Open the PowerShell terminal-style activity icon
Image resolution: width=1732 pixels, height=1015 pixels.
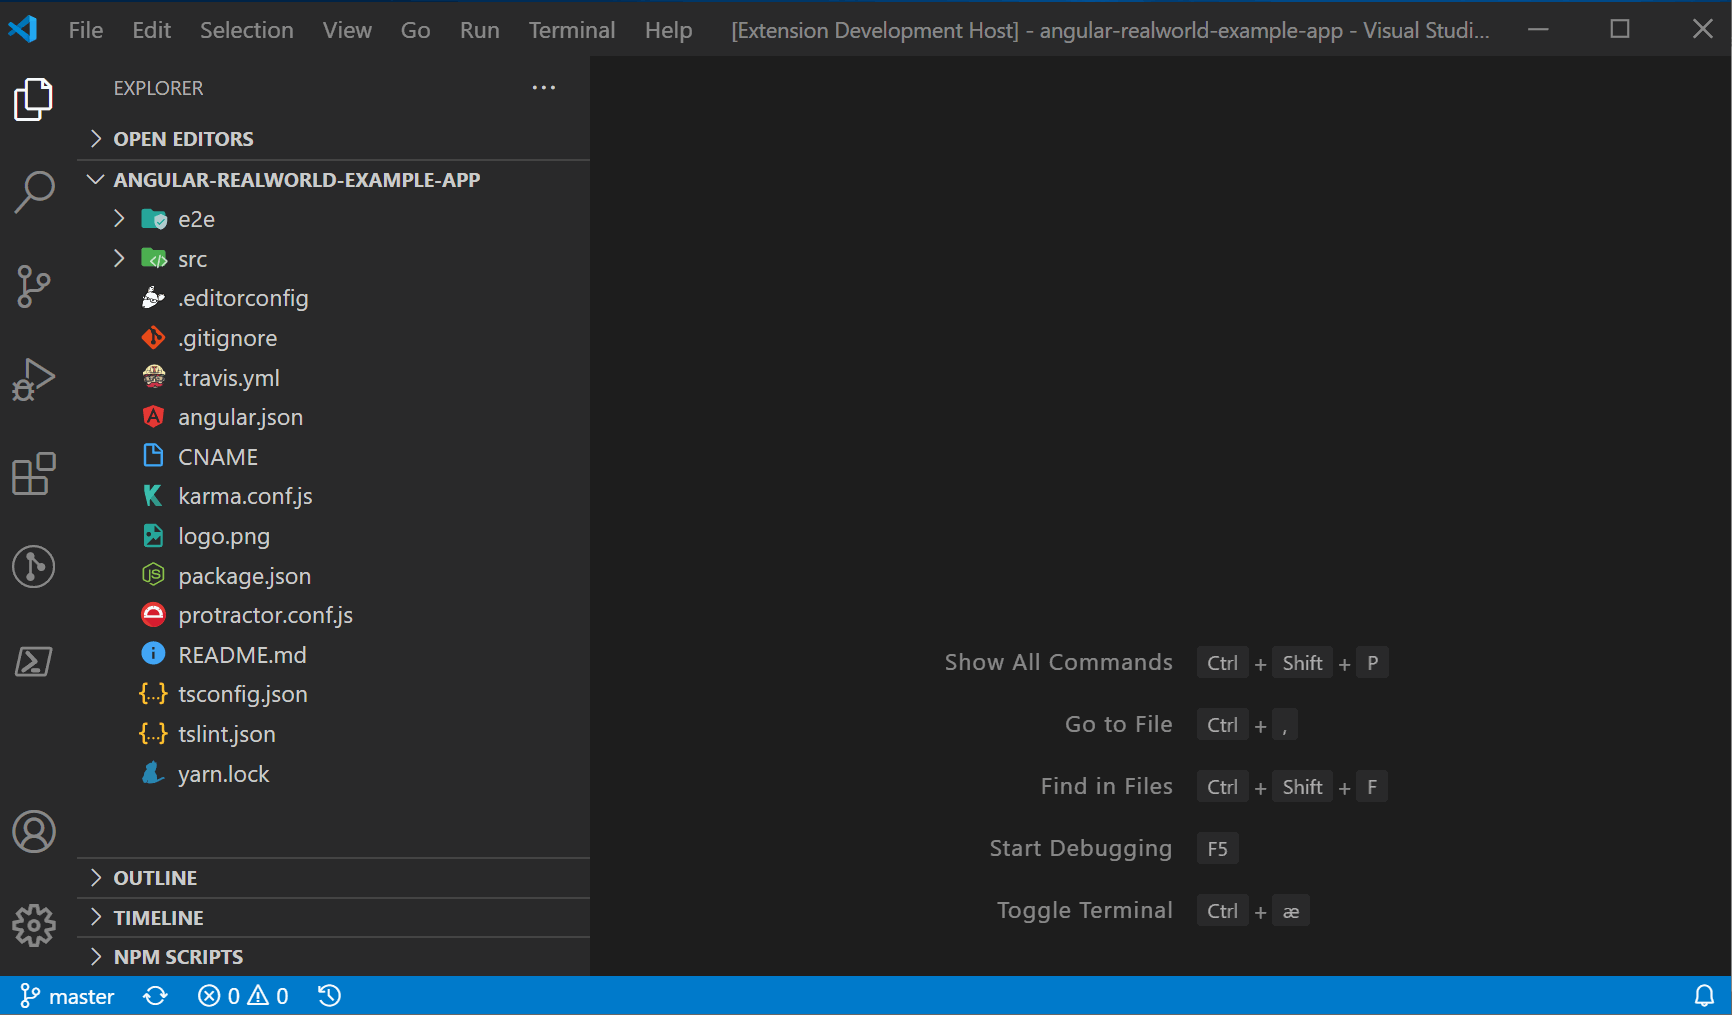coord(34,661)
